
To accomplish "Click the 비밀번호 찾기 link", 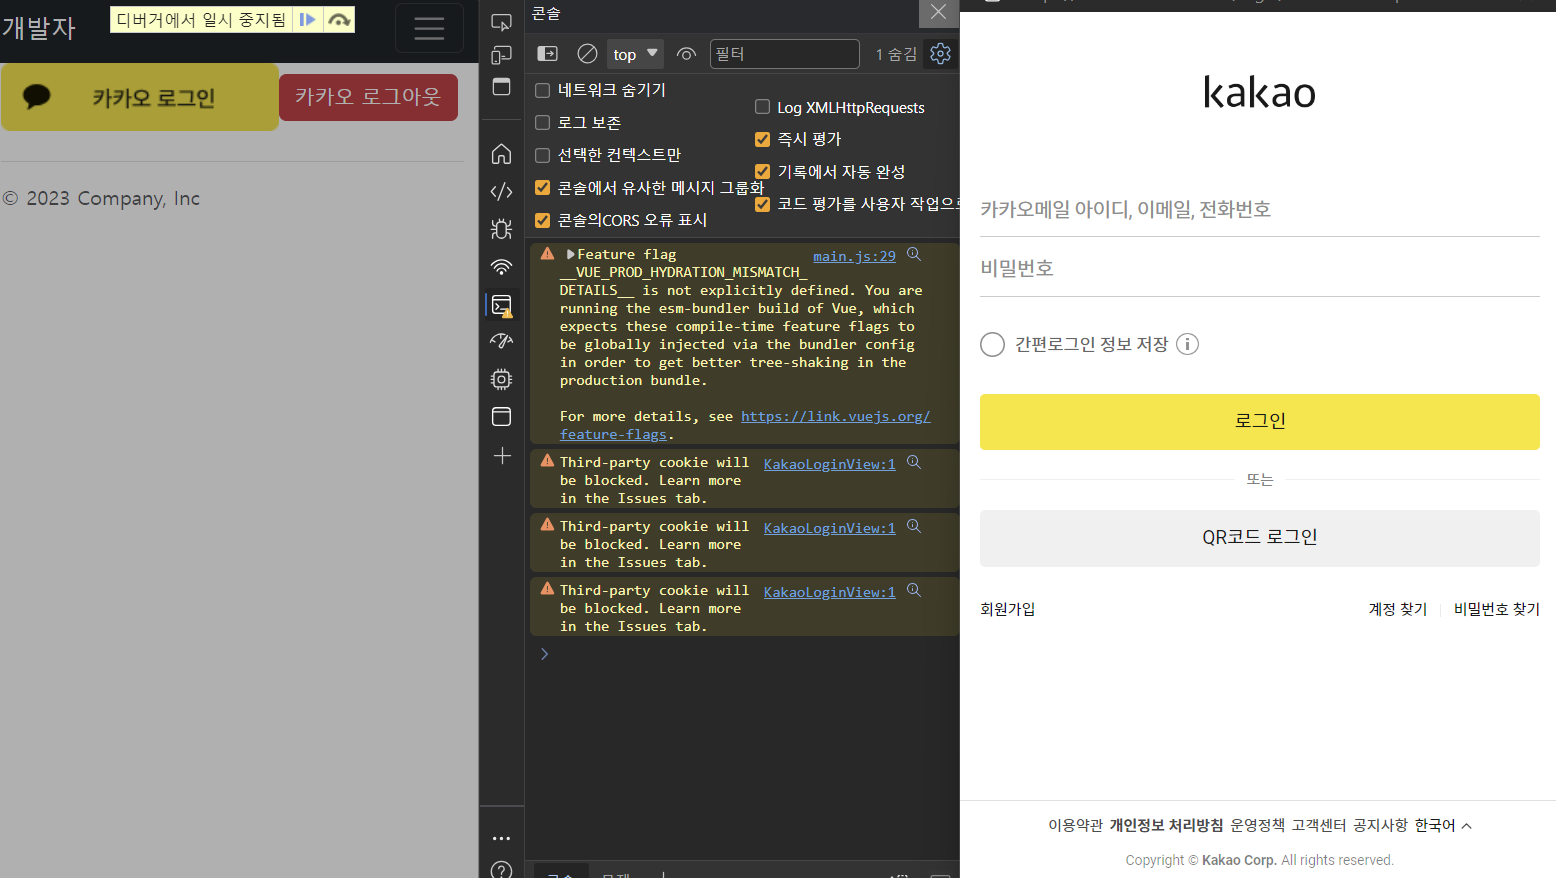I will click(x=1496, y=609).
